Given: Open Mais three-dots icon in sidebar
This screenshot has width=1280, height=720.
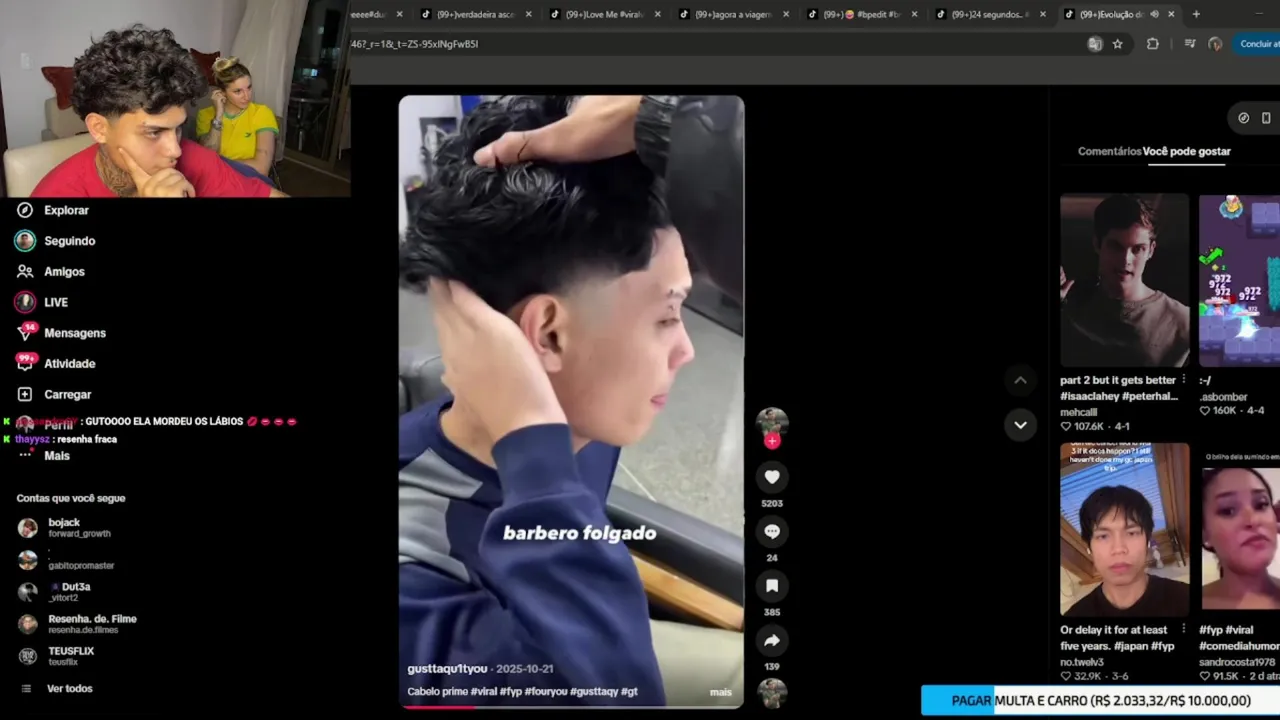Looking at the screenshot, I should point(25,455).
